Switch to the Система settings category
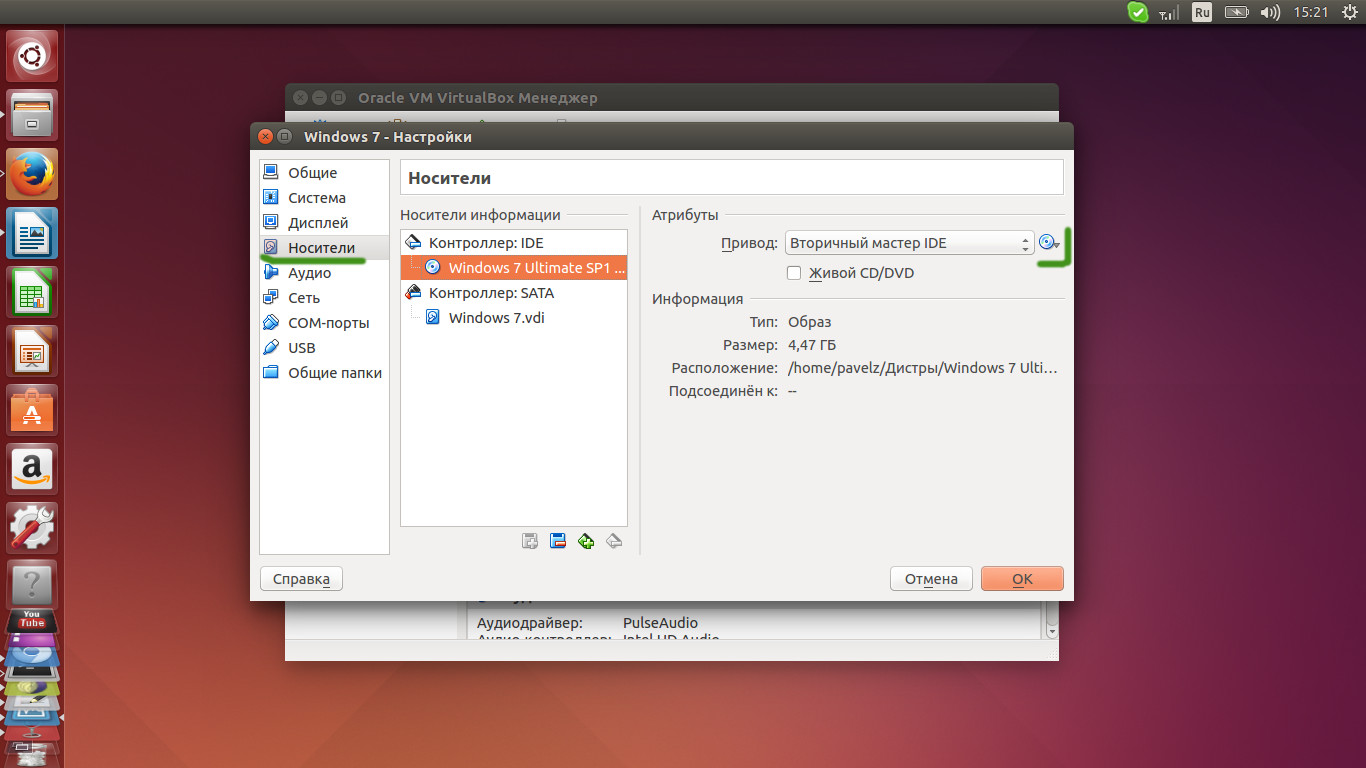Viewport: 1366px width, 768px height. 324,198
